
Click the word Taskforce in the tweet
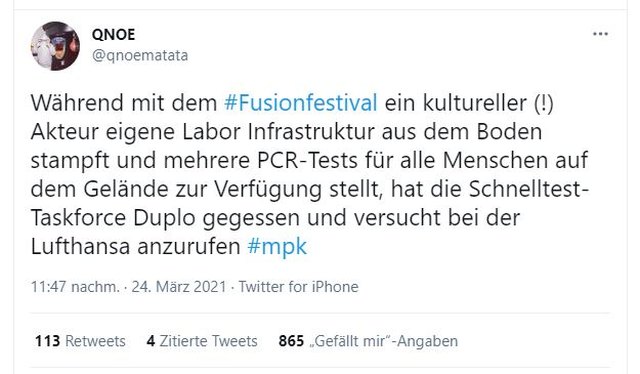[x=78, y=218]
